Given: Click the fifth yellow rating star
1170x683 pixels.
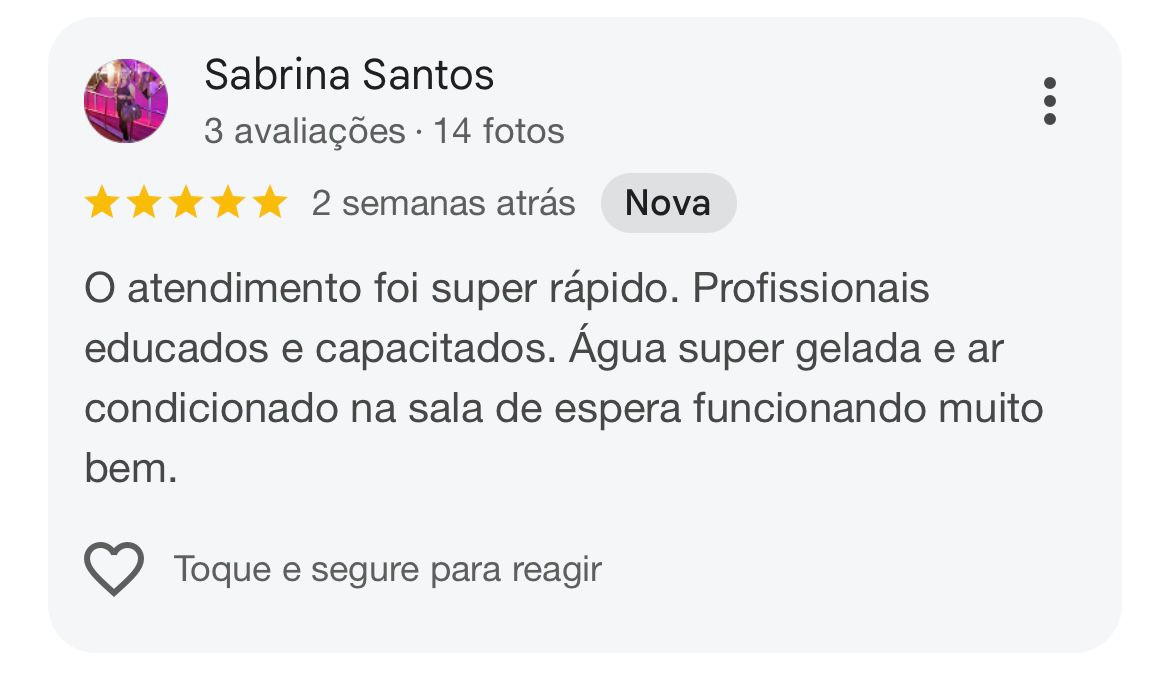Looking at the screenshot, I should click(270, 202).
